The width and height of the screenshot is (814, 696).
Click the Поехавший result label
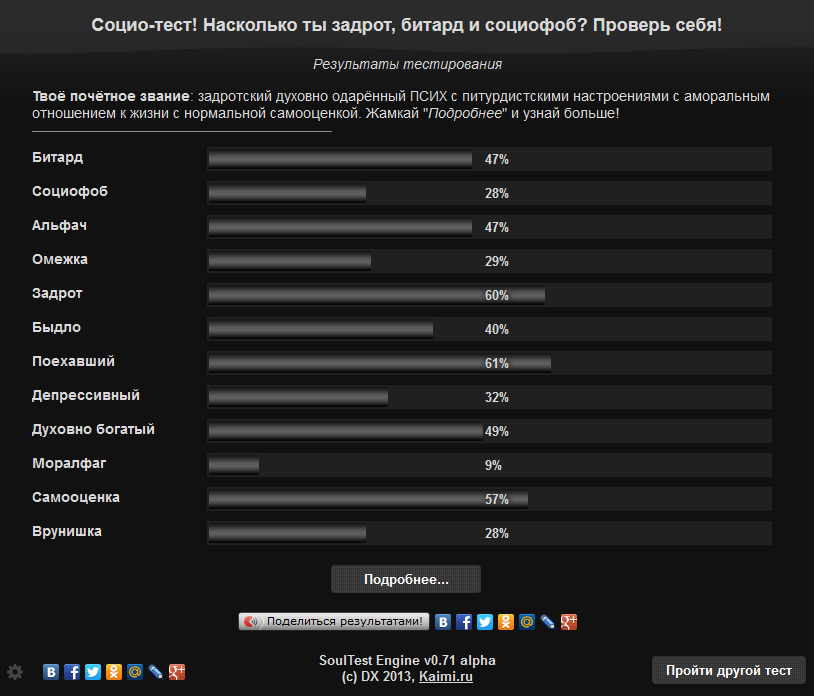[73, 361]
